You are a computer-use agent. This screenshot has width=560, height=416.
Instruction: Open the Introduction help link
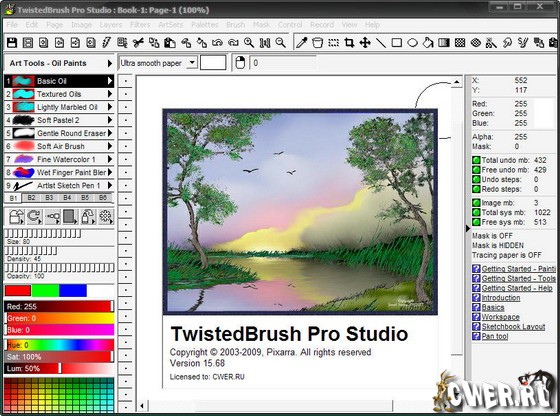(x=501, y=297)
